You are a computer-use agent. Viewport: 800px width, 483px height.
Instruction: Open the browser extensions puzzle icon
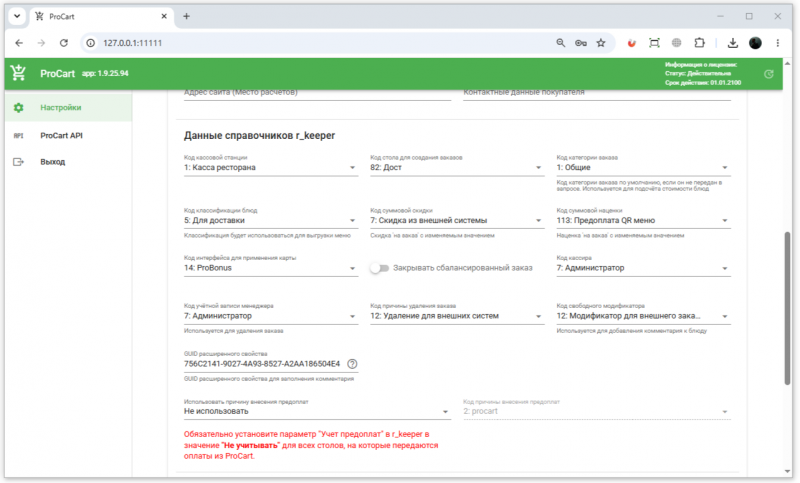699,43
